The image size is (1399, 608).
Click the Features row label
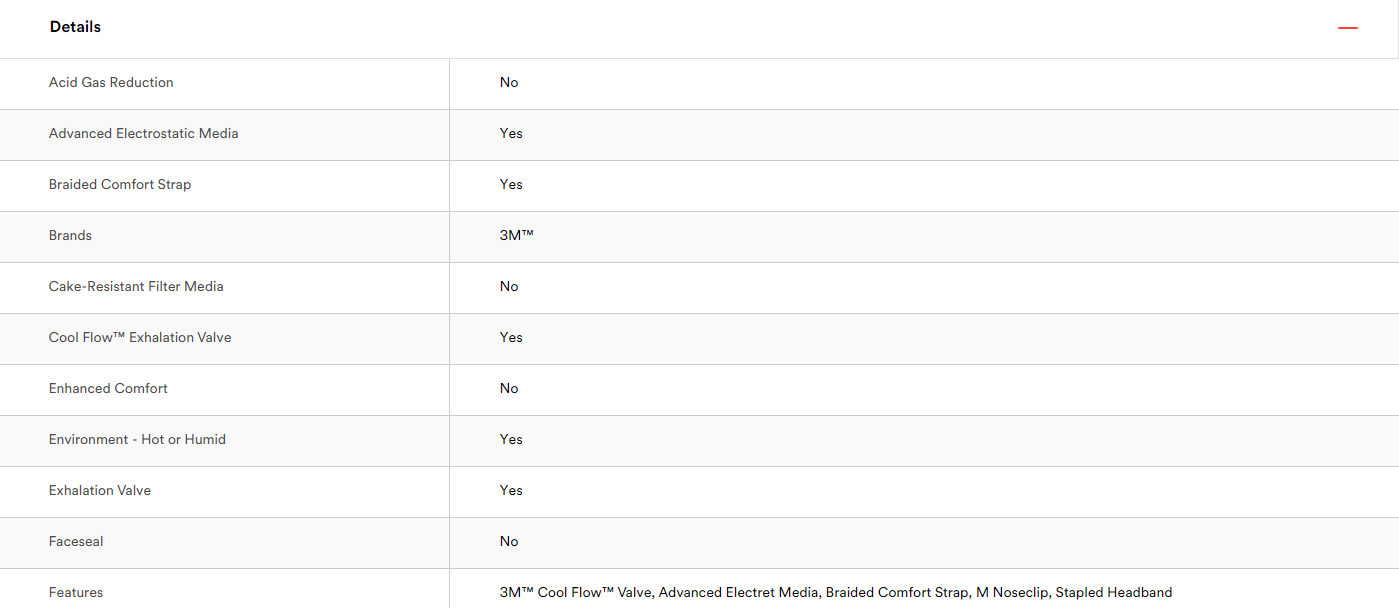click(76, 593)
